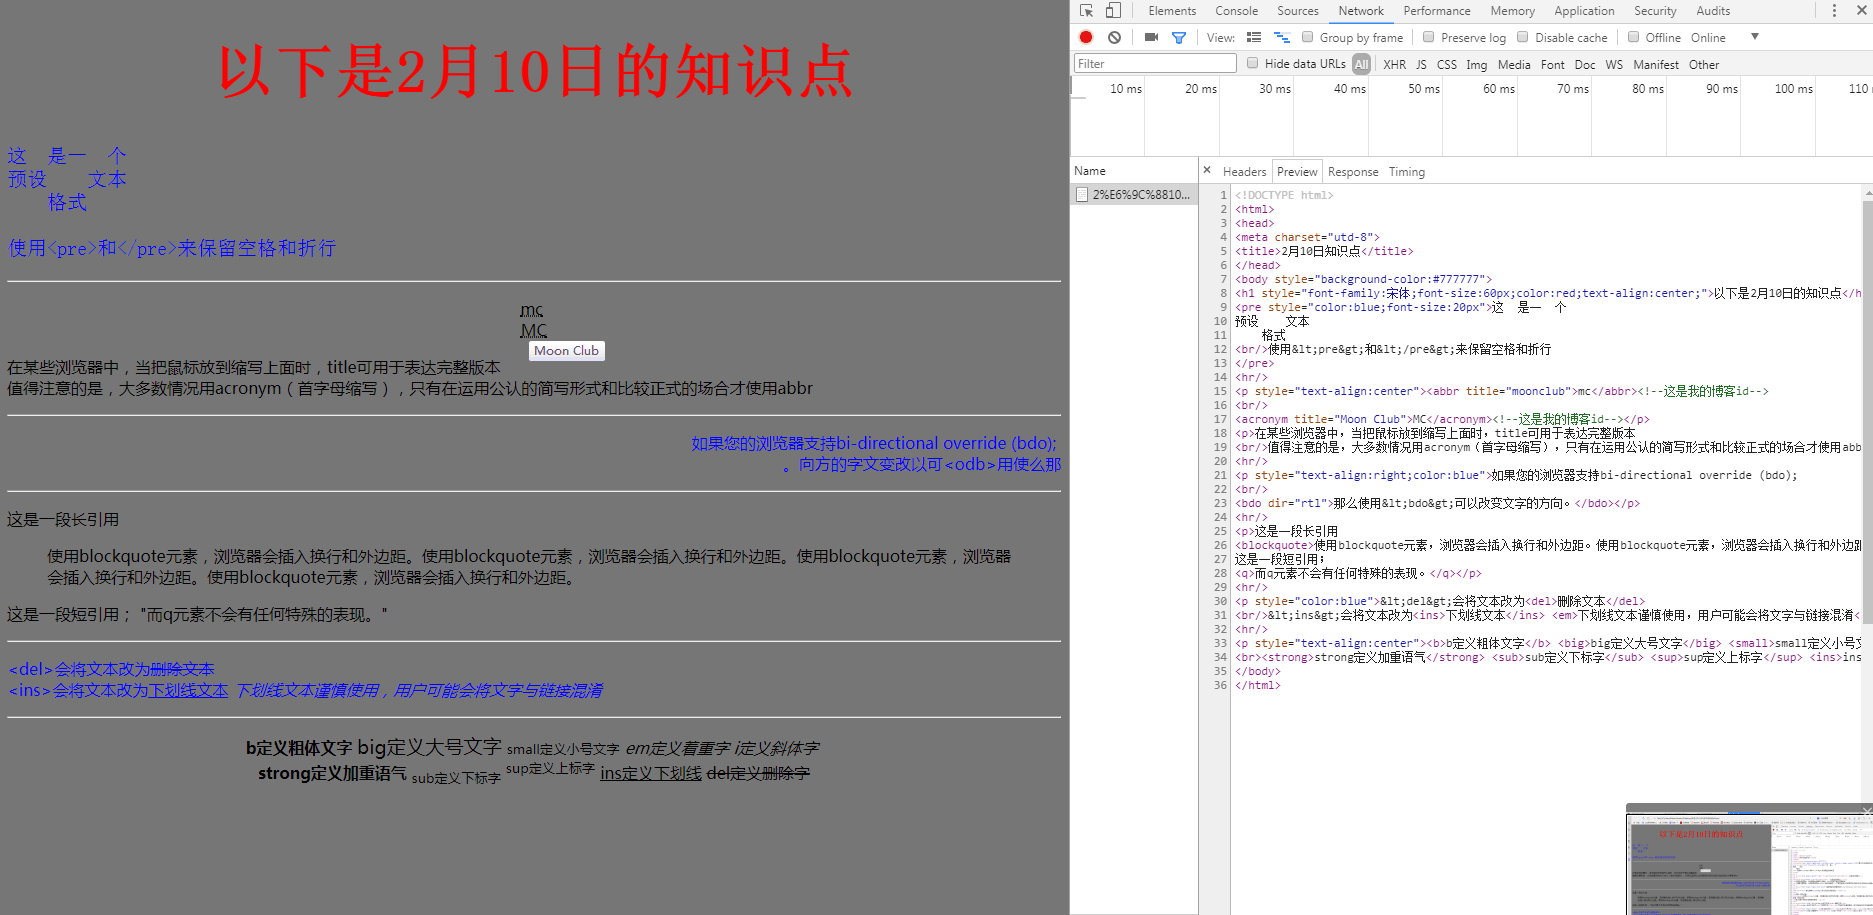
Task: Open the Audits tab
Action: pyautogui.click(x=1713, y=11)
